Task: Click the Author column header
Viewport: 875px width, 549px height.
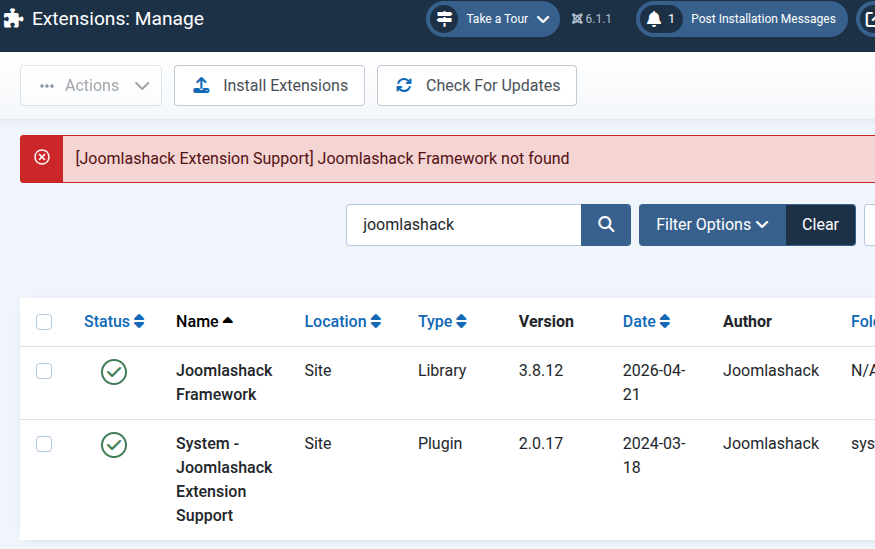Action: [x=747, y=321]
